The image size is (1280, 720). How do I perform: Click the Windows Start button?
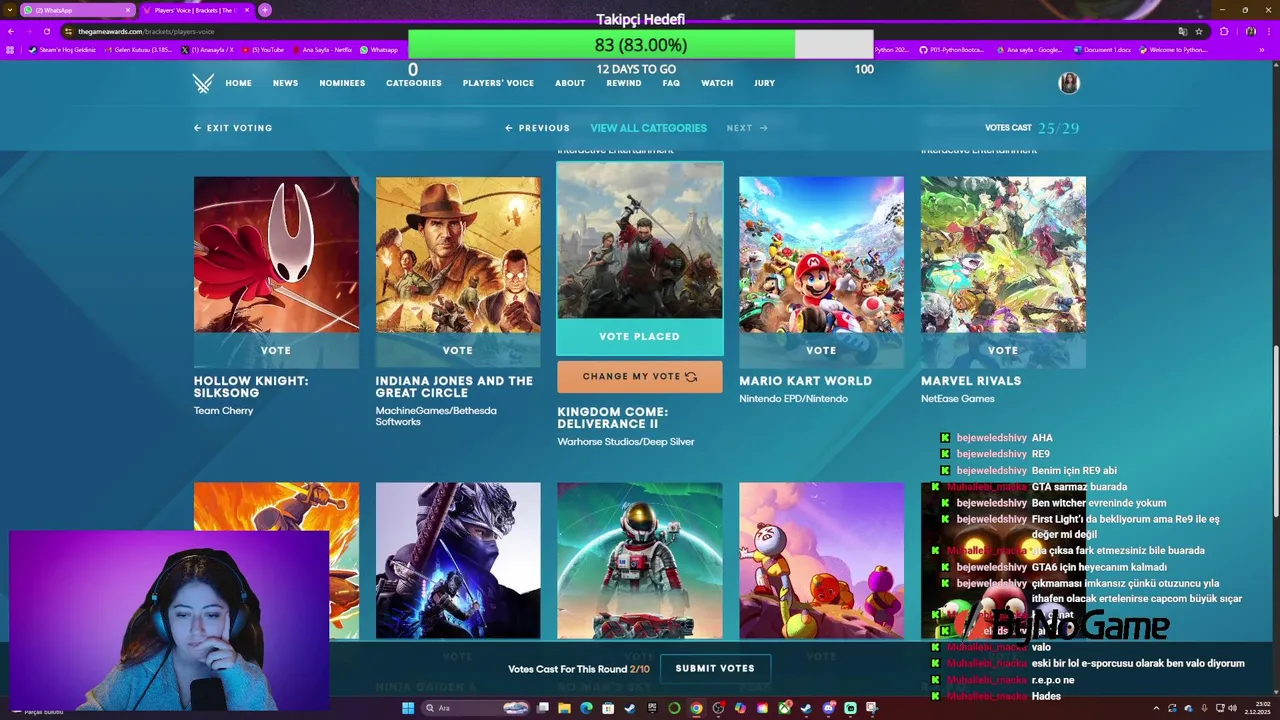(408, 708)
